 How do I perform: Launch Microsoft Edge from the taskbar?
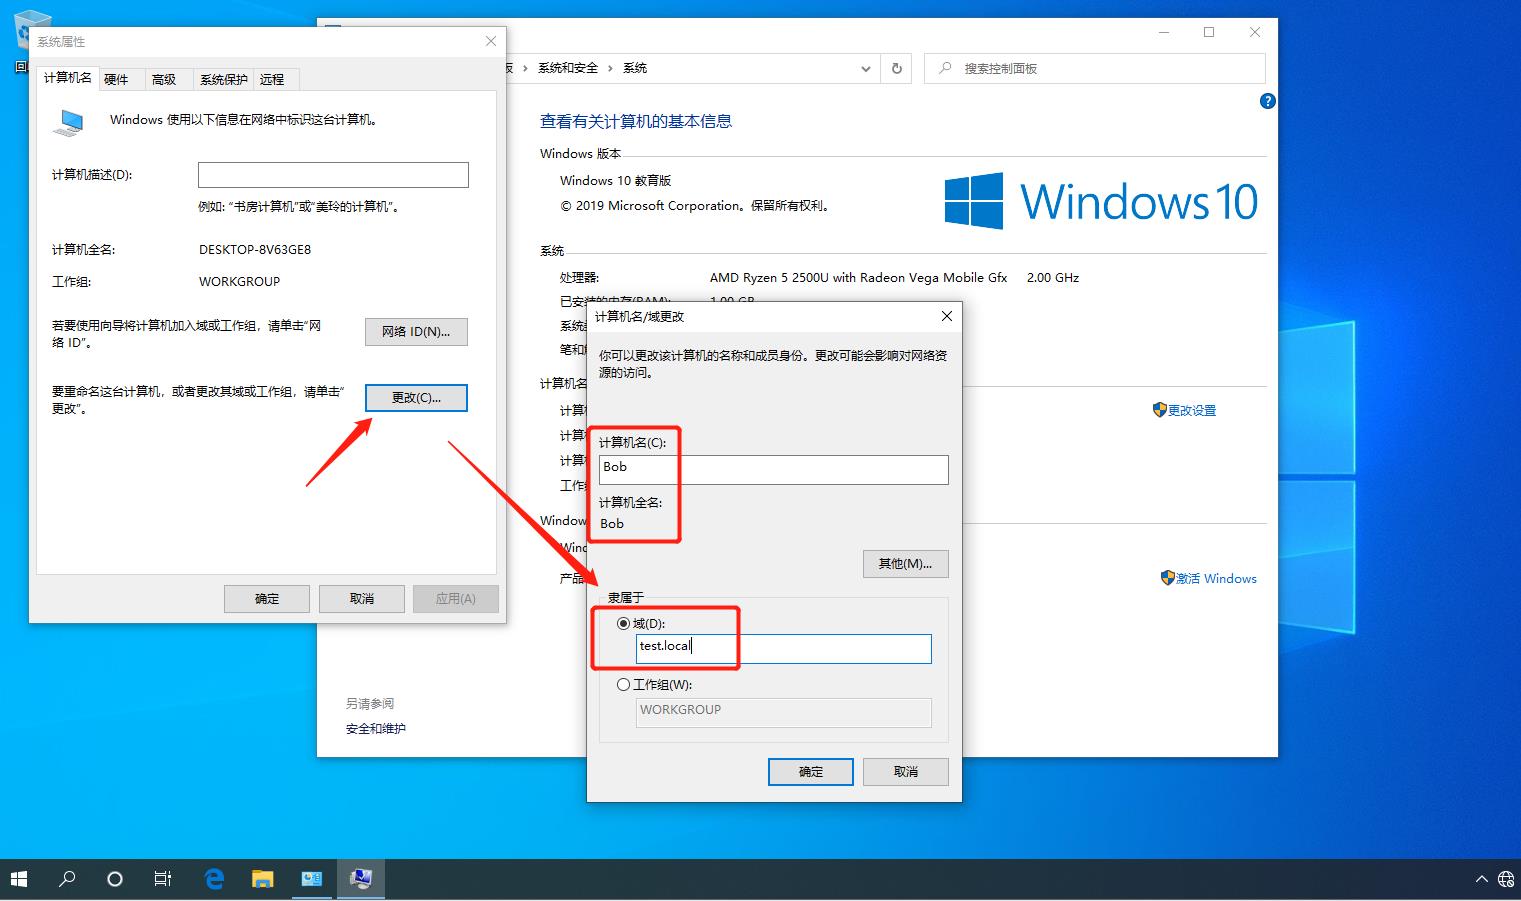(x=214, y=879)
